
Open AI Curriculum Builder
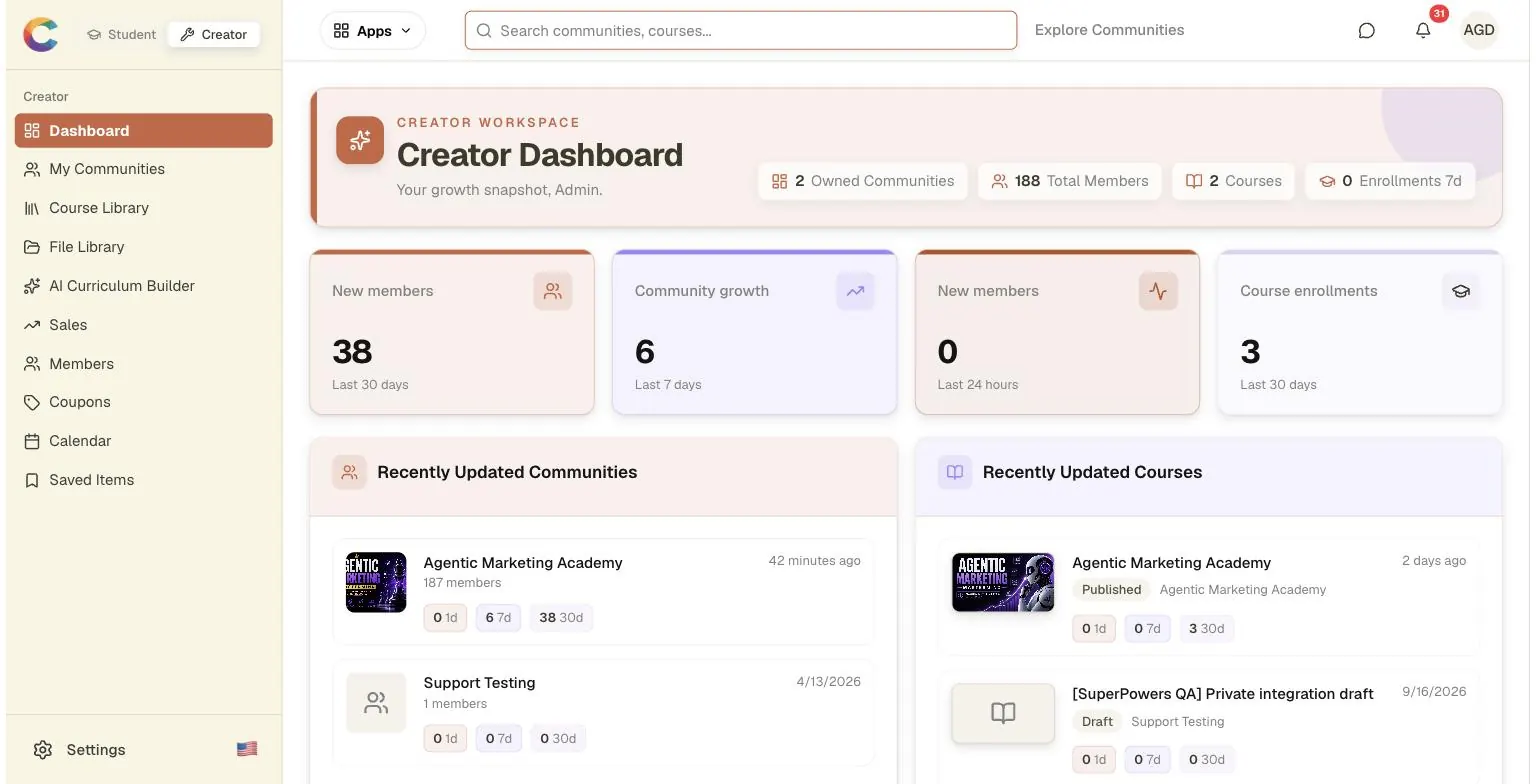click(x=144, y=286)
